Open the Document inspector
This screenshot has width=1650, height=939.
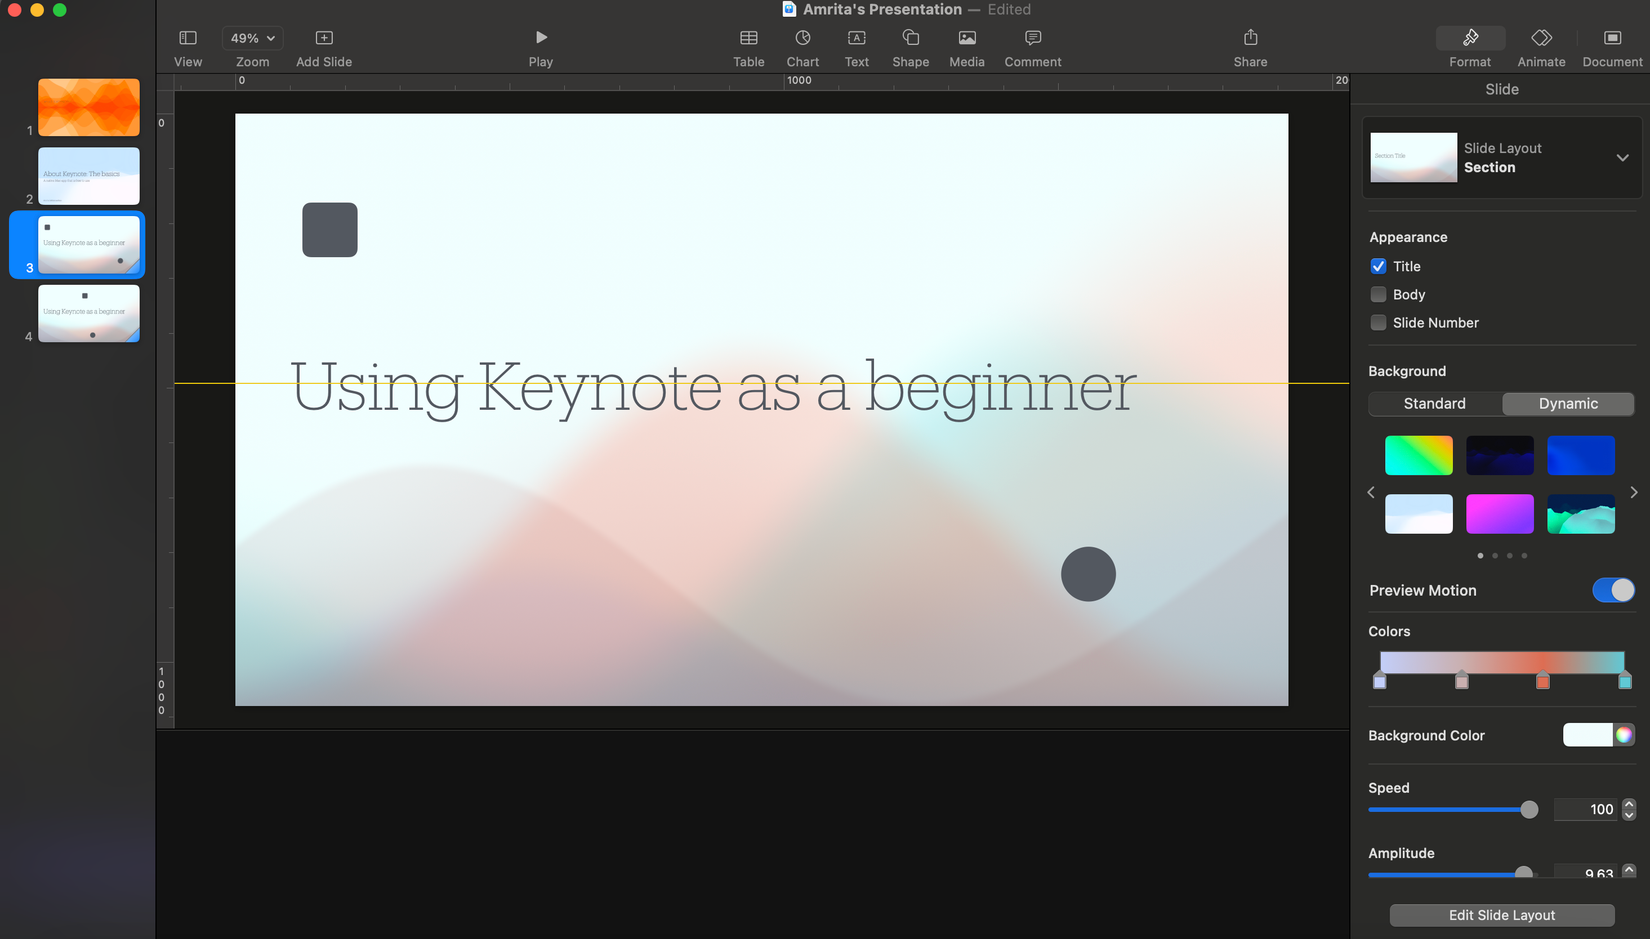(1612, 38)
